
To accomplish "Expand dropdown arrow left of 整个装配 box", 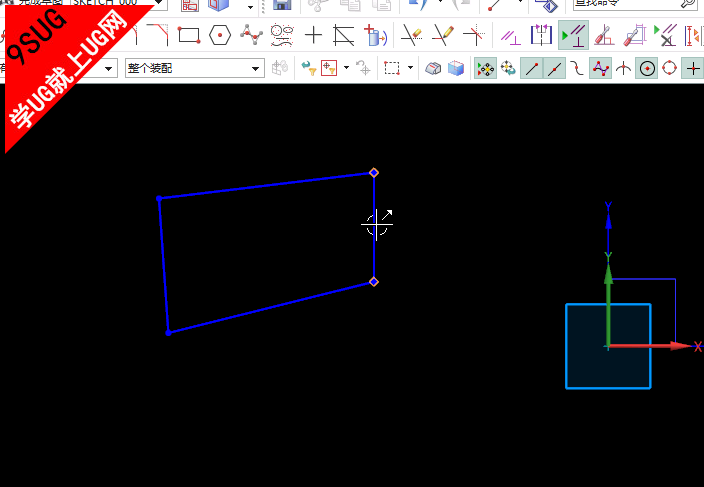I will click(108, 69).
